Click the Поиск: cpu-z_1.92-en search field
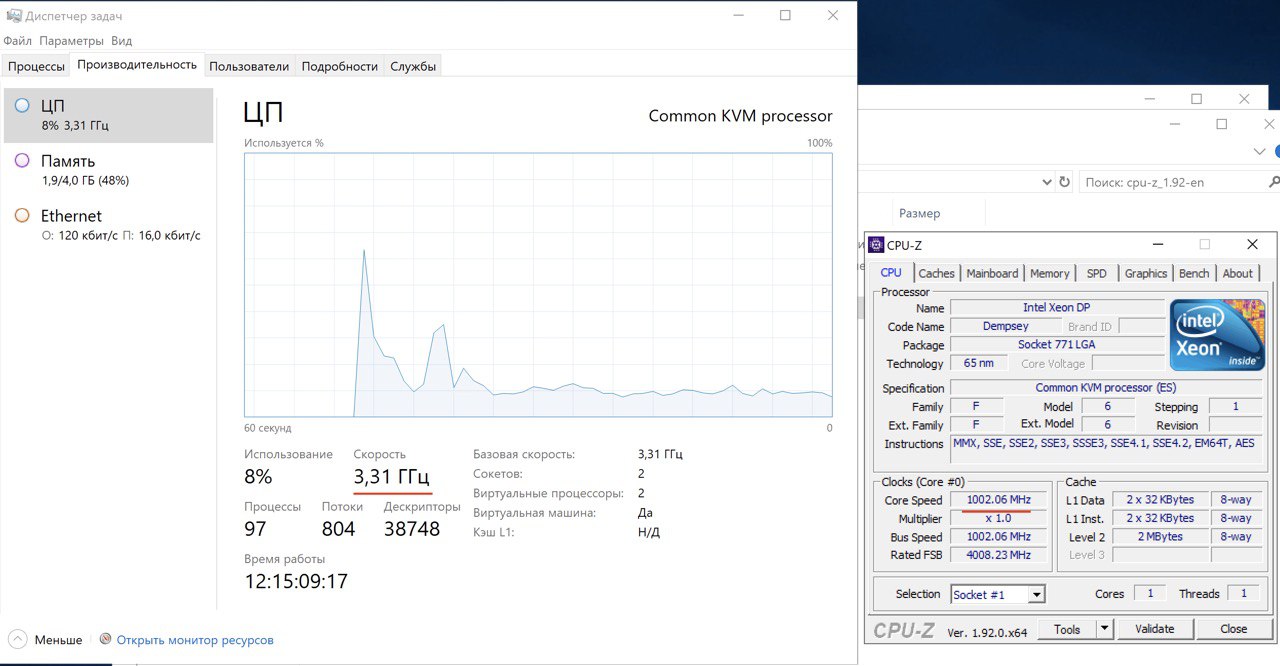This screenshot has width=1280, height=666. 1172,182
